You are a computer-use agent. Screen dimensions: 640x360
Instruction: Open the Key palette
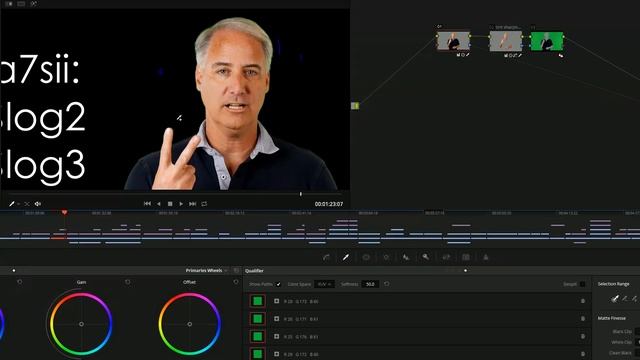426,257
